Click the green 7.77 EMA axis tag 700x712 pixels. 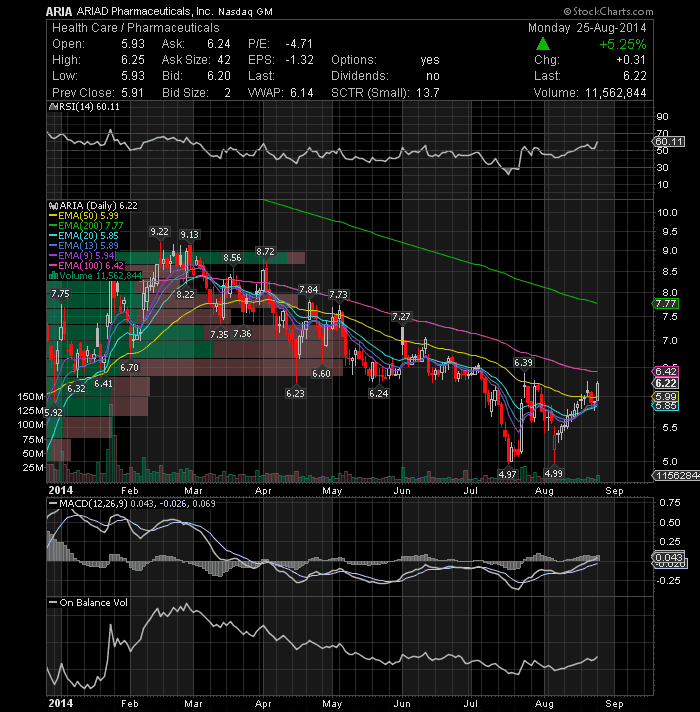(x=665, y=303)
